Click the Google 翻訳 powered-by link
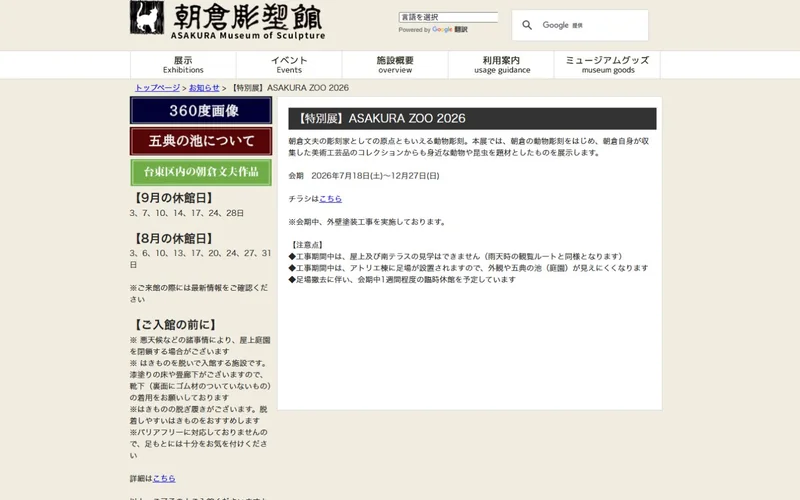The width and height of the screenshot is (800, 500). pos(449,30)
